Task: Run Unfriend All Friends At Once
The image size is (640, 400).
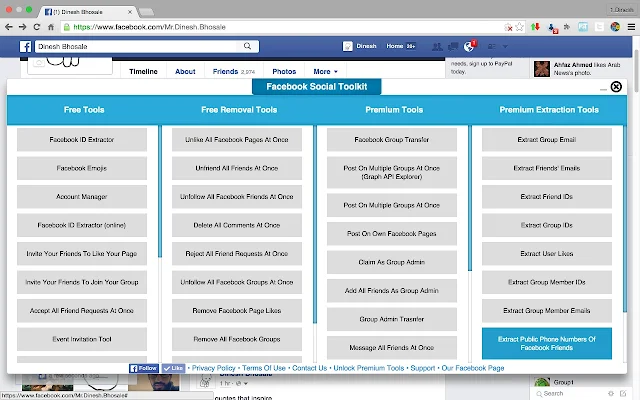Action: [x=237, y=168]
